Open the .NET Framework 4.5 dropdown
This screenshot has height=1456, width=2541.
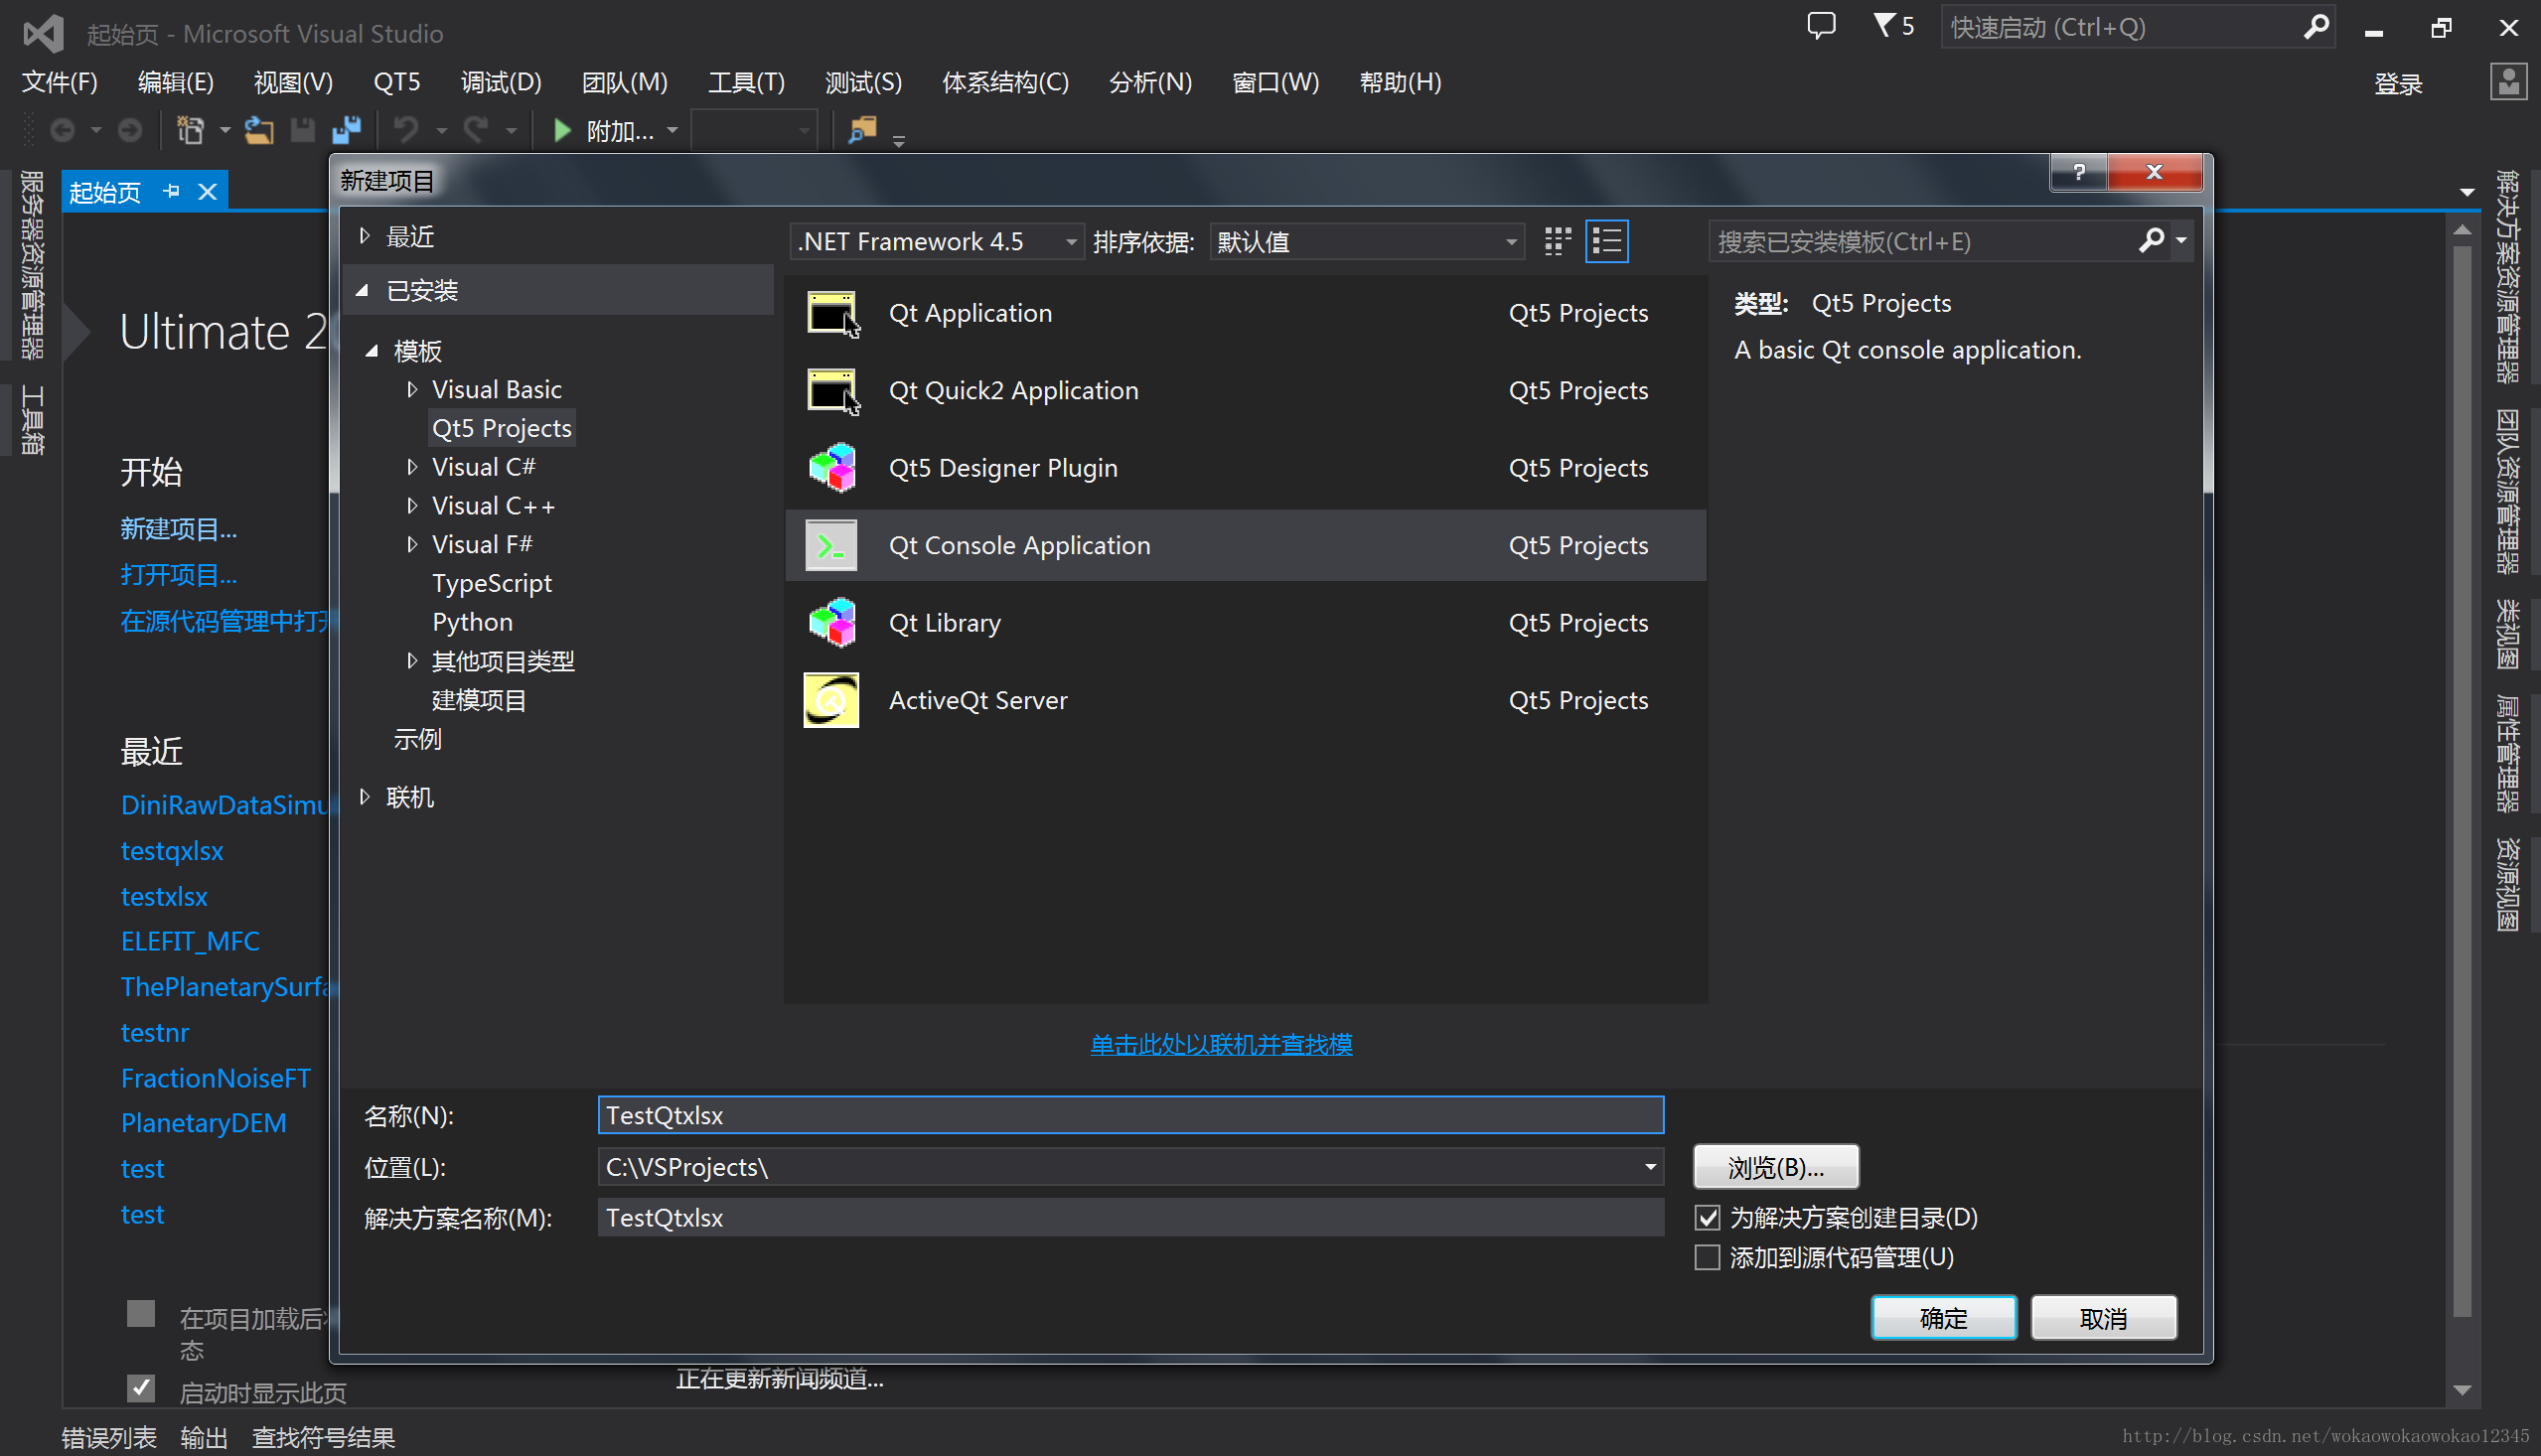[x=936, y=241]
